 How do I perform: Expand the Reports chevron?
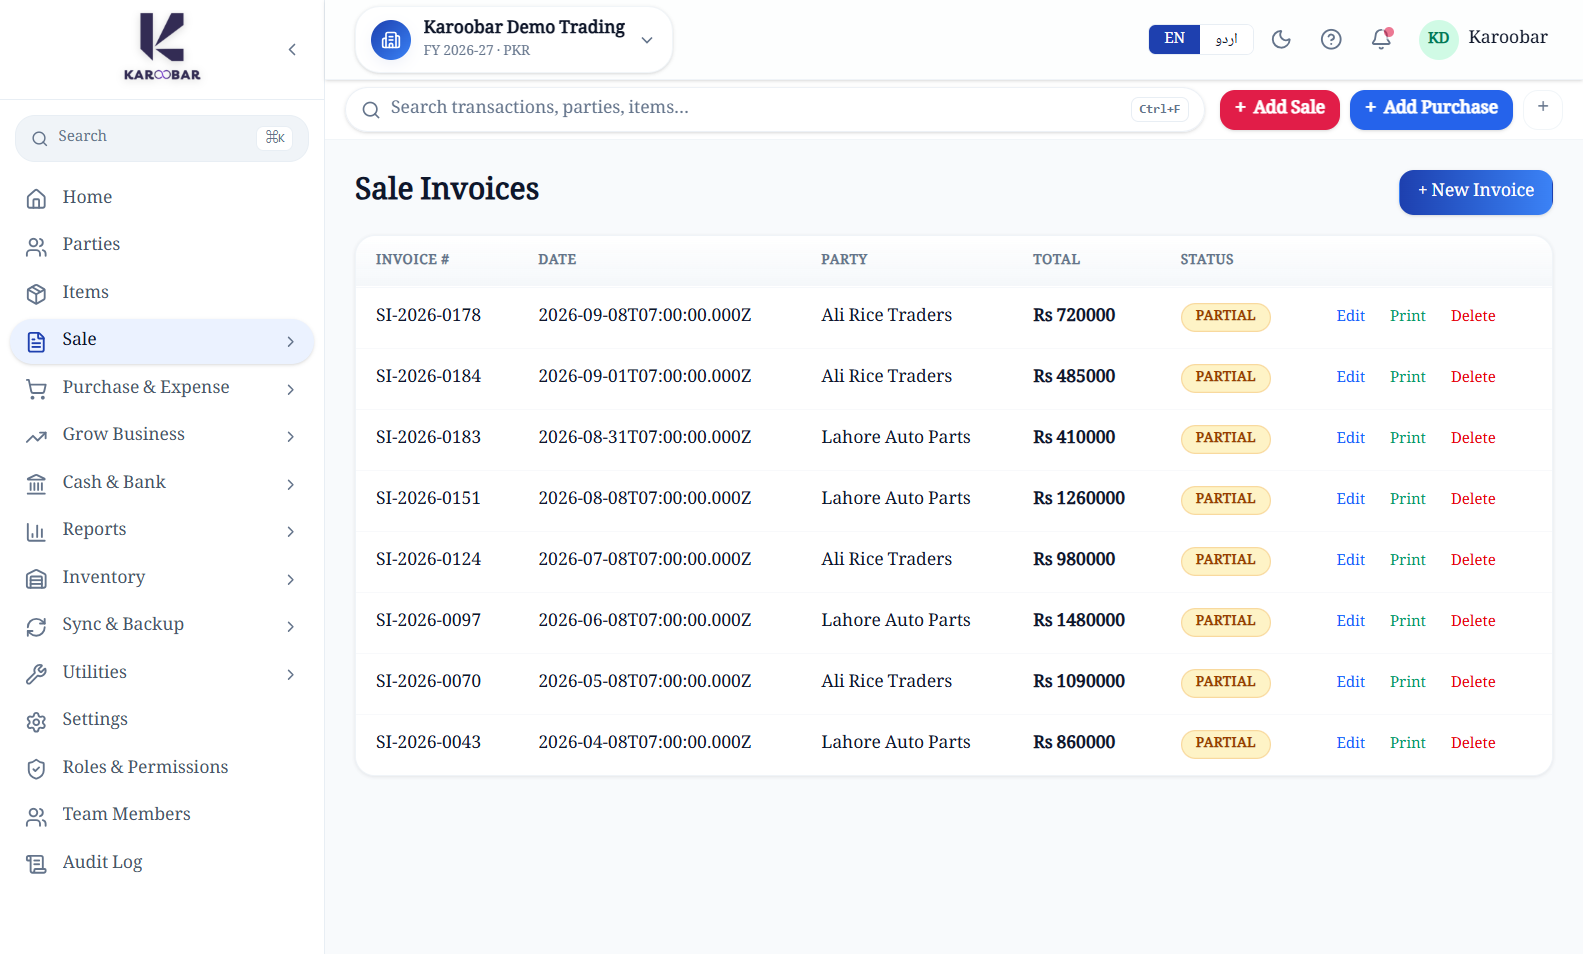291,532
